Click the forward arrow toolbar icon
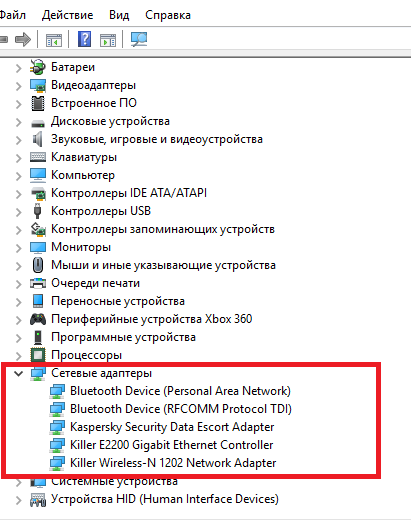This screenshot has width=411, height=520. tap(23, 40)
